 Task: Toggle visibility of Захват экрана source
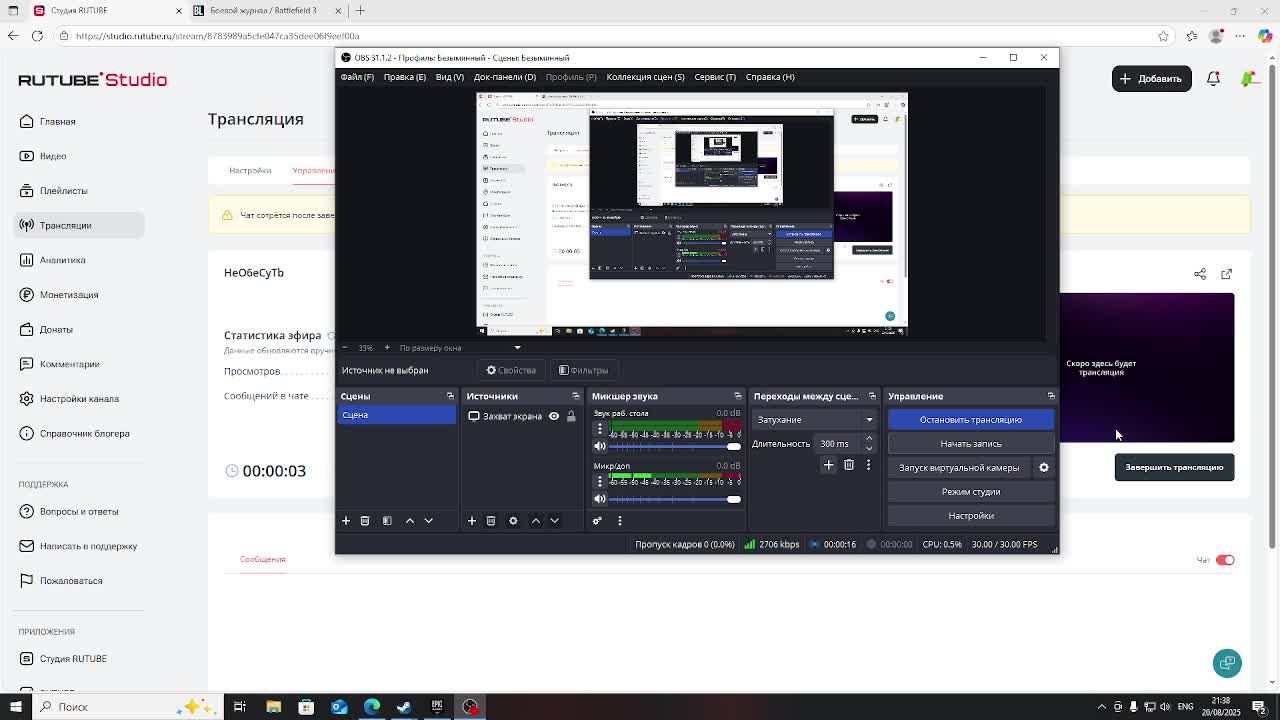[x=554, y=416]
